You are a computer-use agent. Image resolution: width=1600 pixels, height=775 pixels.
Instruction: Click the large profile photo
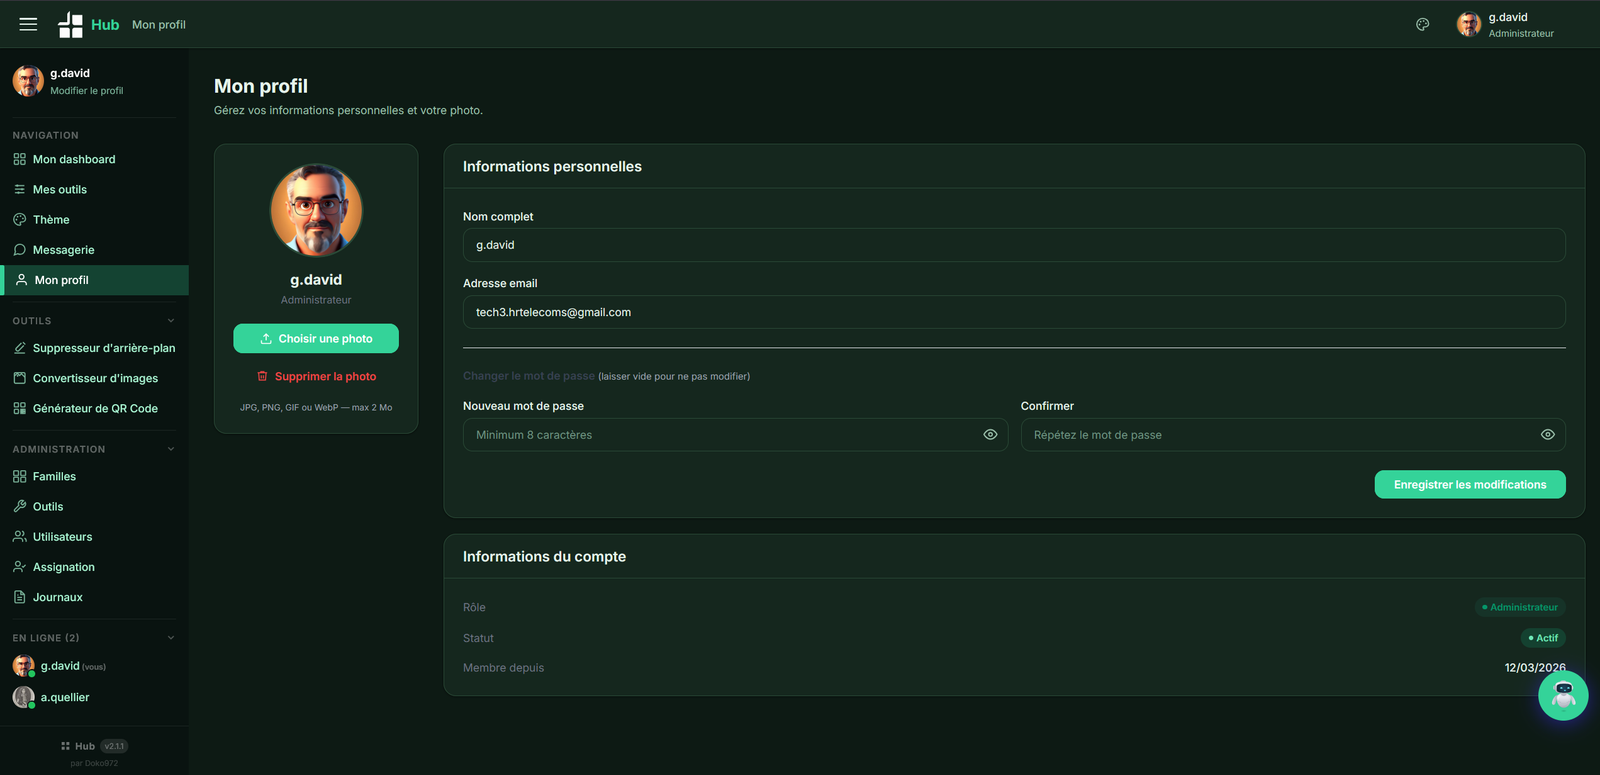(x=316, y=210)
